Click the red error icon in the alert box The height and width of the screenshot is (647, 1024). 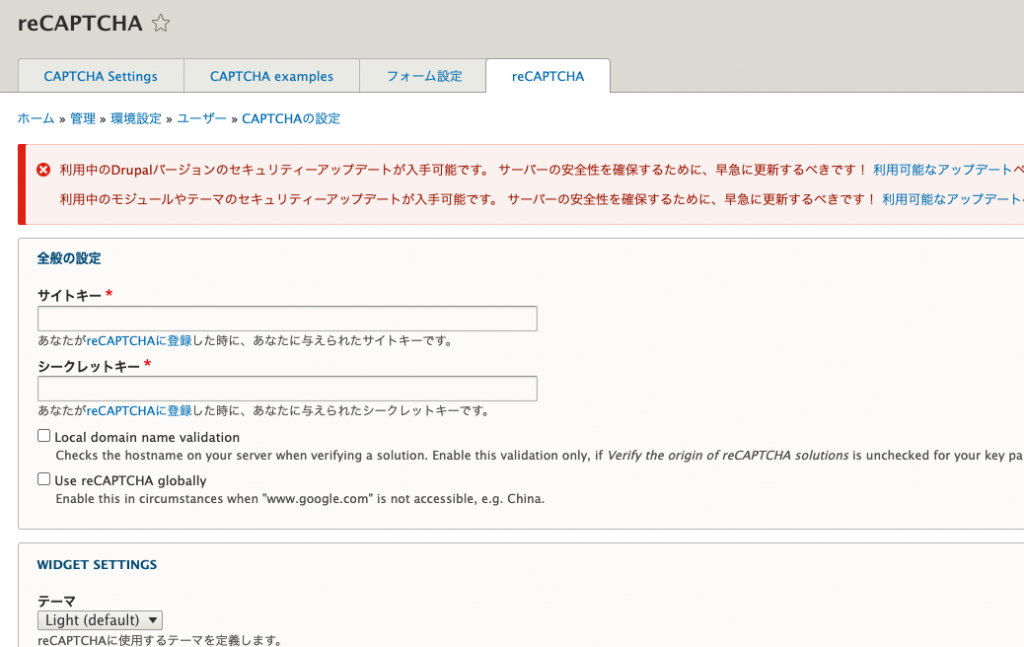[43, 170]
